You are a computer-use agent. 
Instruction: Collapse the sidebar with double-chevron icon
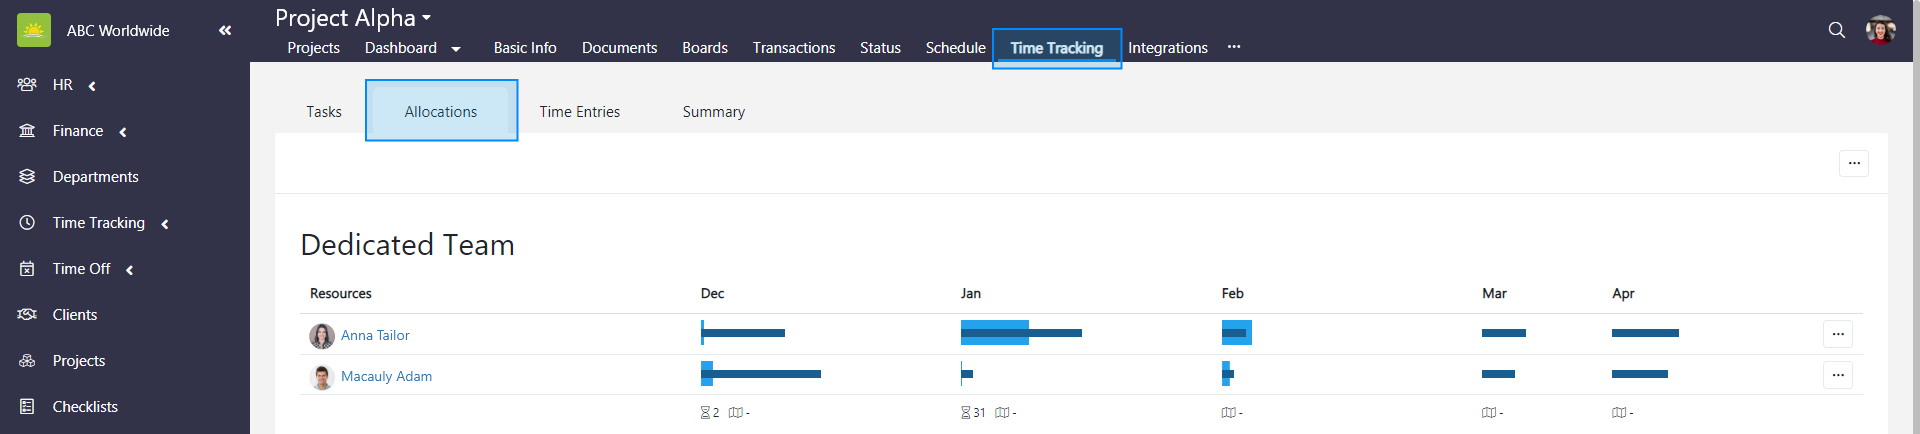[225, 30]
